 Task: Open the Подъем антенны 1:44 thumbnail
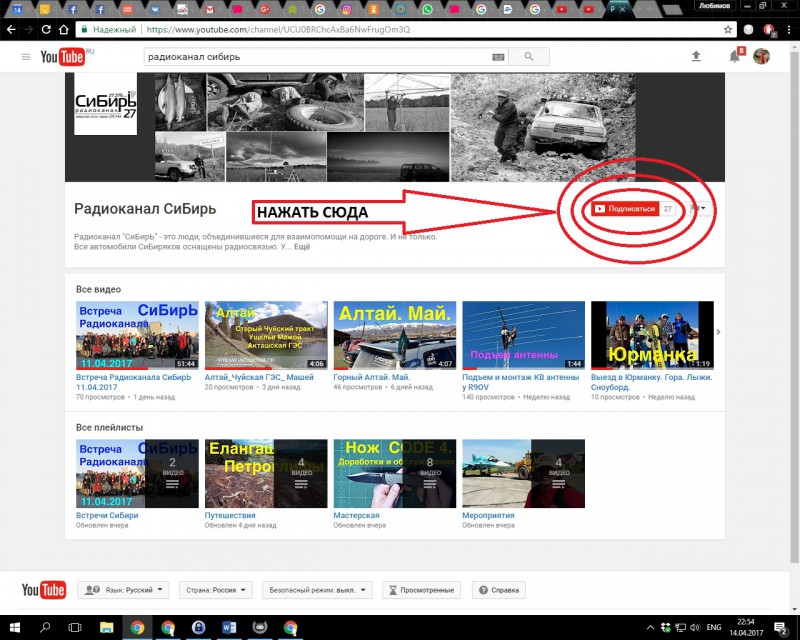point(523,335)
